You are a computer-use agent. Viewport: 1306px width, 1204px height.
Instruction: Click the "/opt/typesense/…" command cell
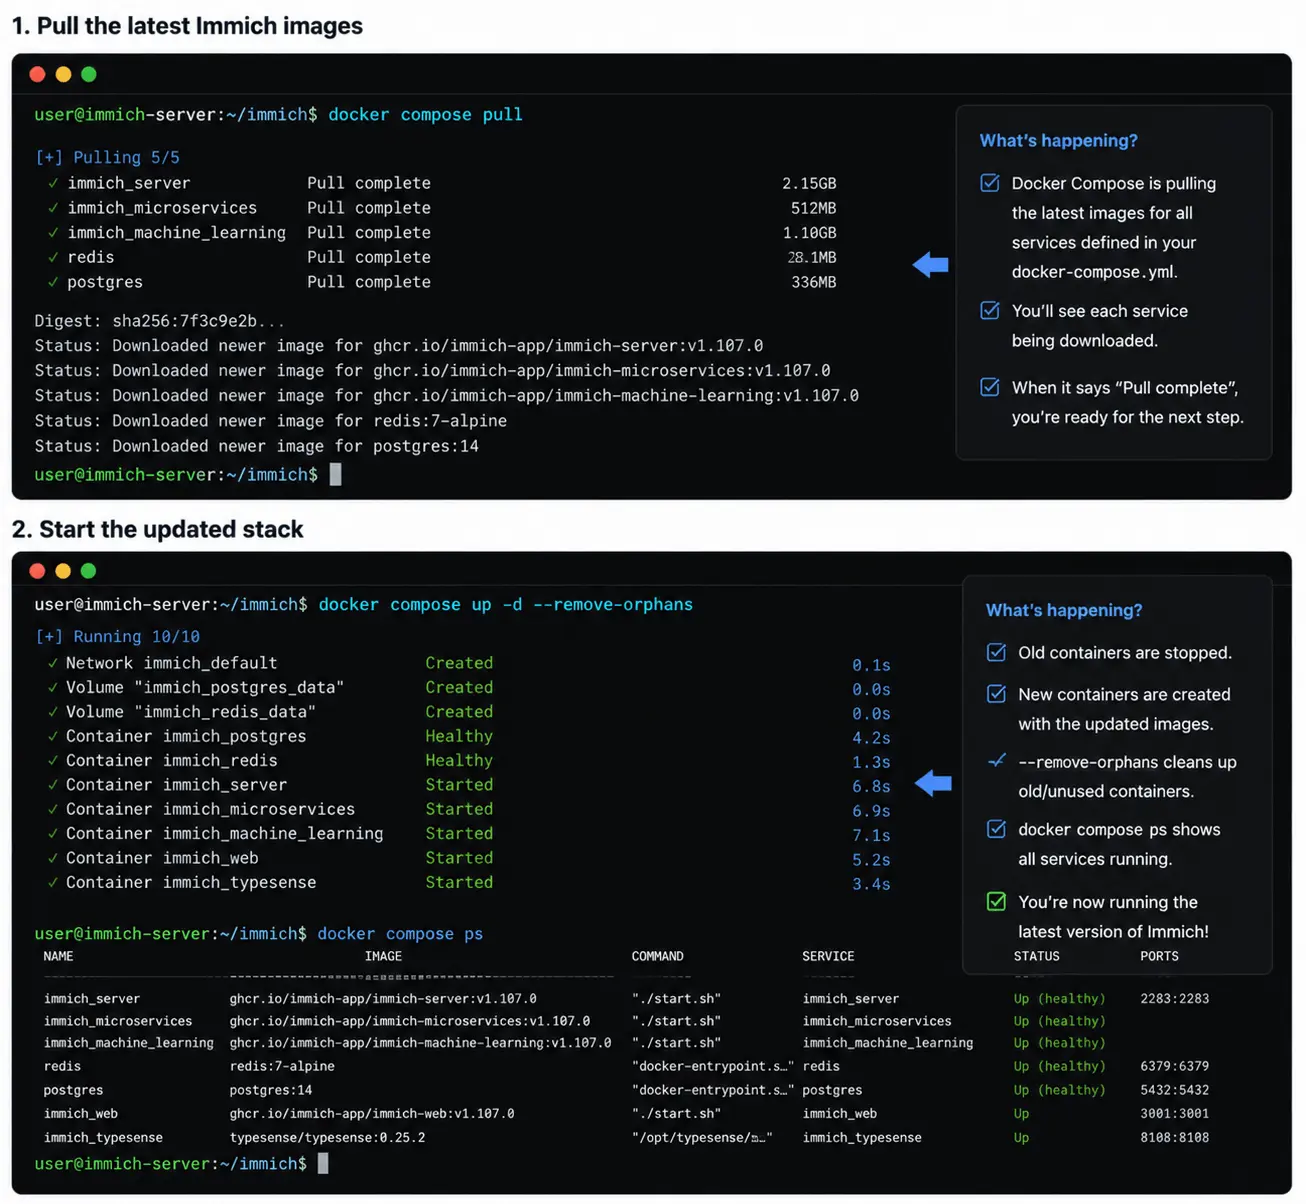[702, 1138]
